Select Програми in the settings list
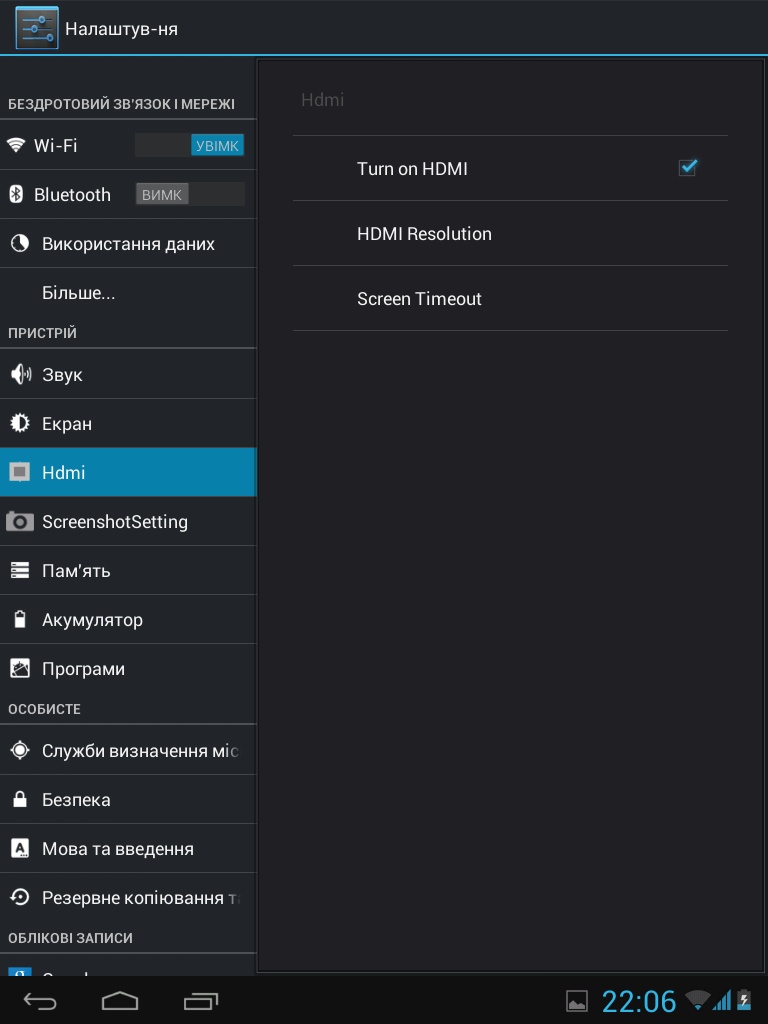Viewport: 768px width, 1024px height. 83,669
